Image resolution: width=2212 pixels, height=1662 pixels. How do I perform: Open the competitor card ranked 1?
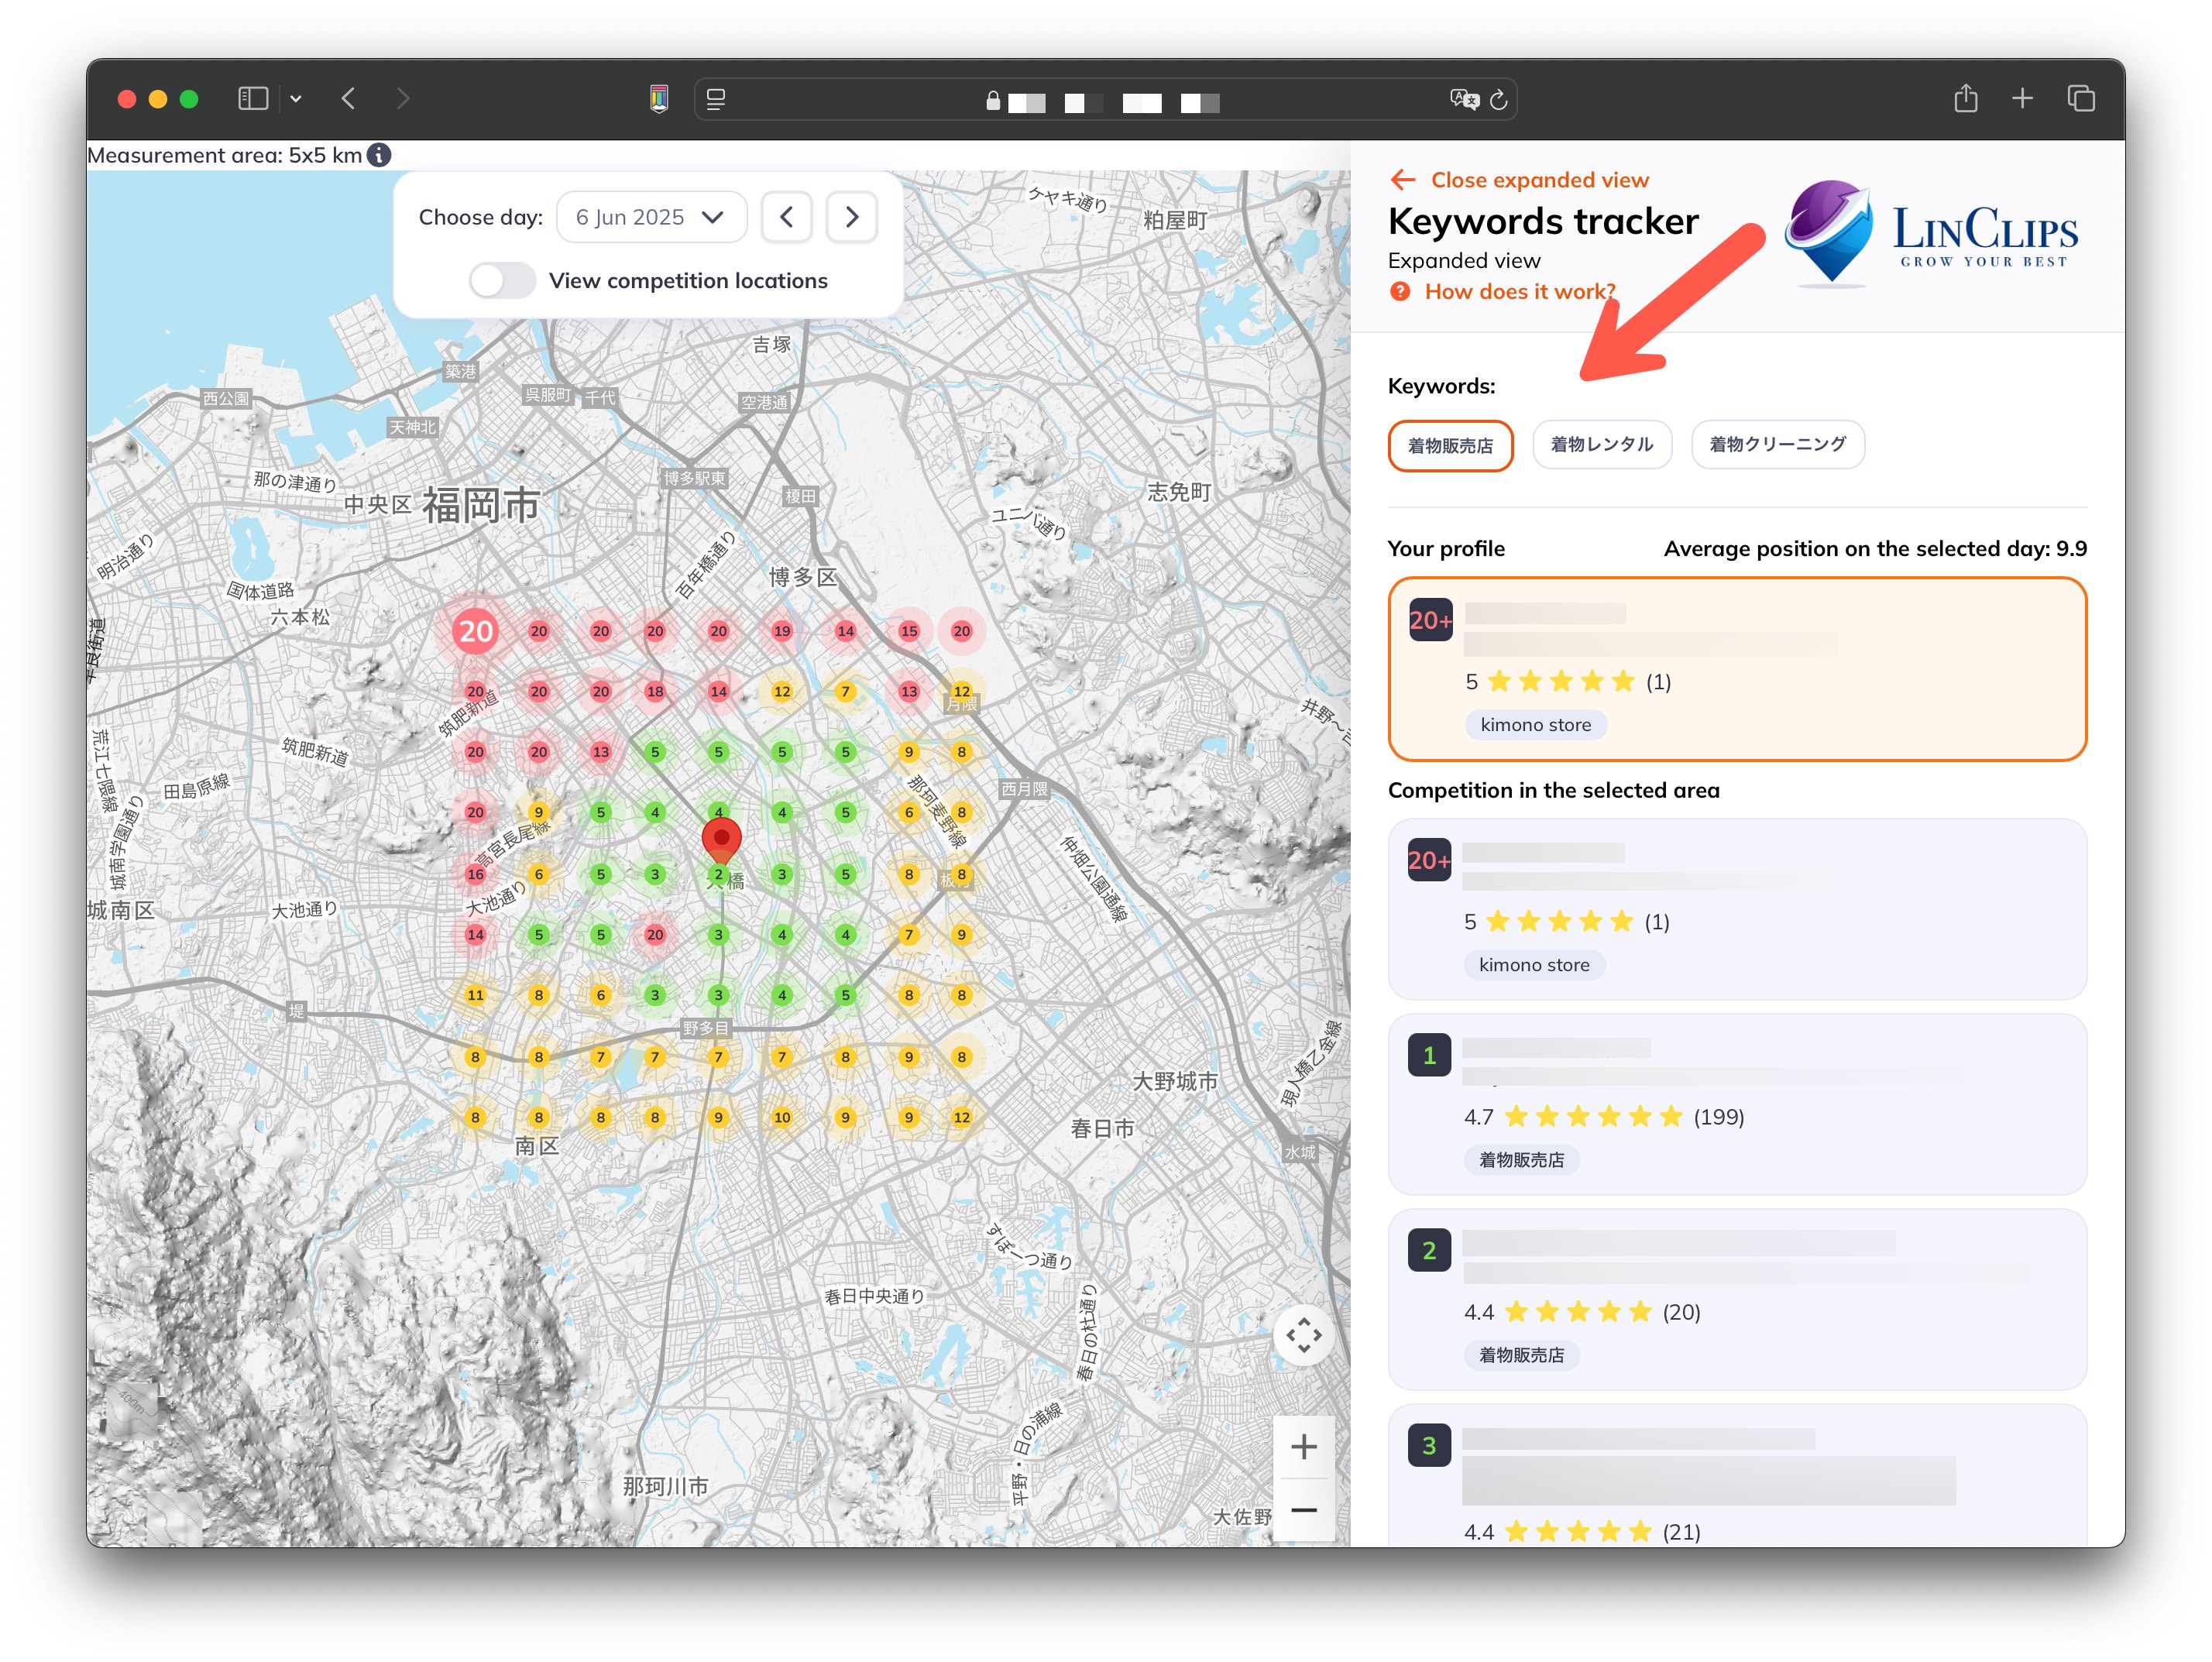[x=1737, y=1104]
